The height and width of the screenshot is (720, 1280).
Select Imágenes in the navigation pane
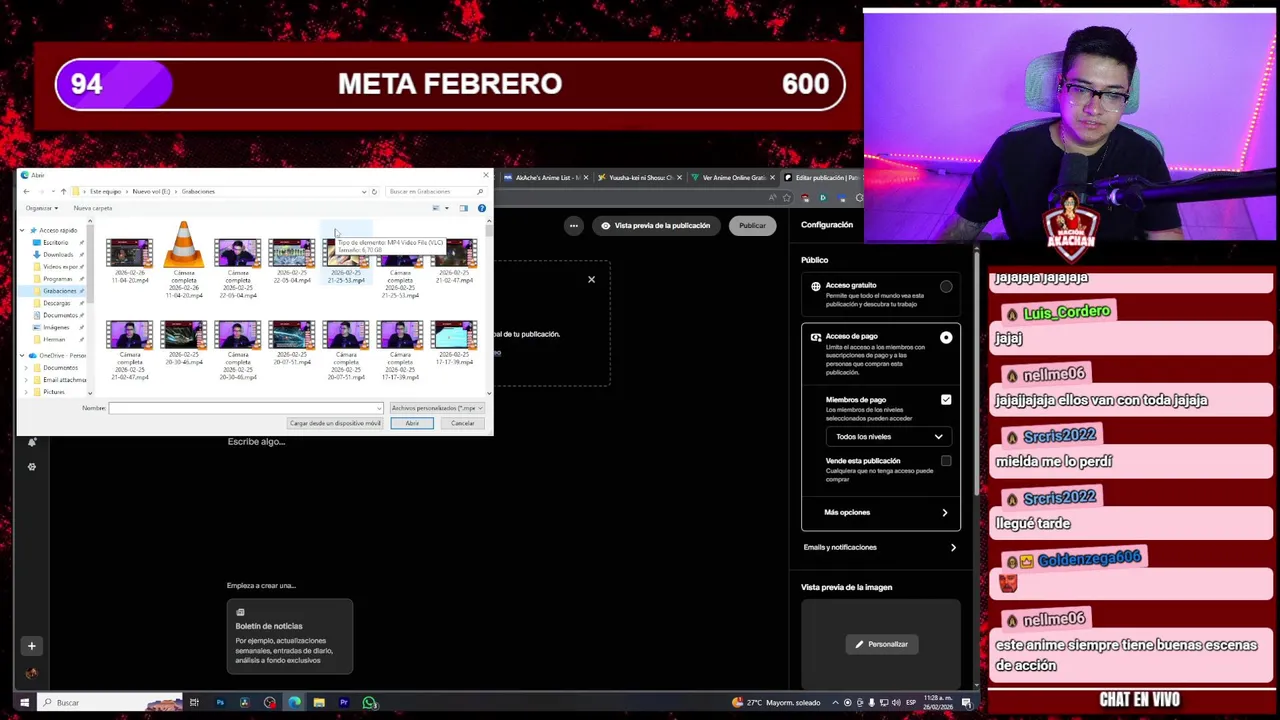click(56, 328)
